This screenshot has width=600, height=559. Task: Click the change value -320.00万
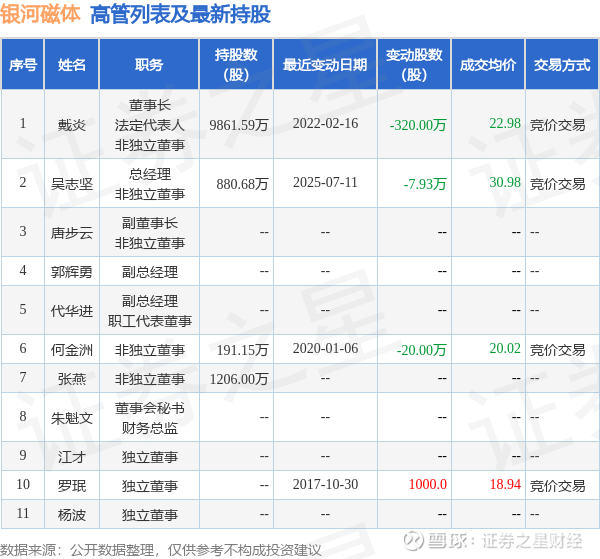coord(418,125)
